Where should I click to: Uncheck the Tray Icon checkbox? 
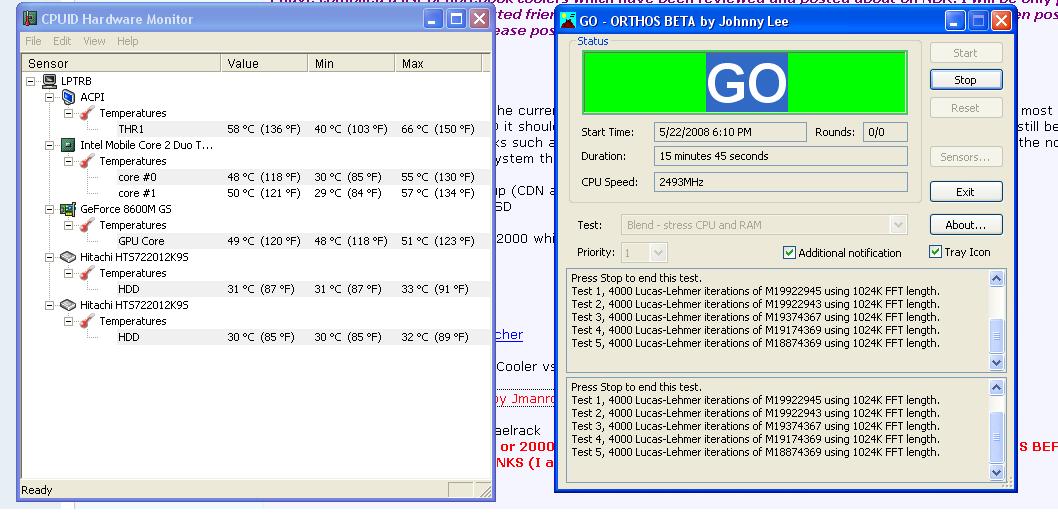[935, 252]
